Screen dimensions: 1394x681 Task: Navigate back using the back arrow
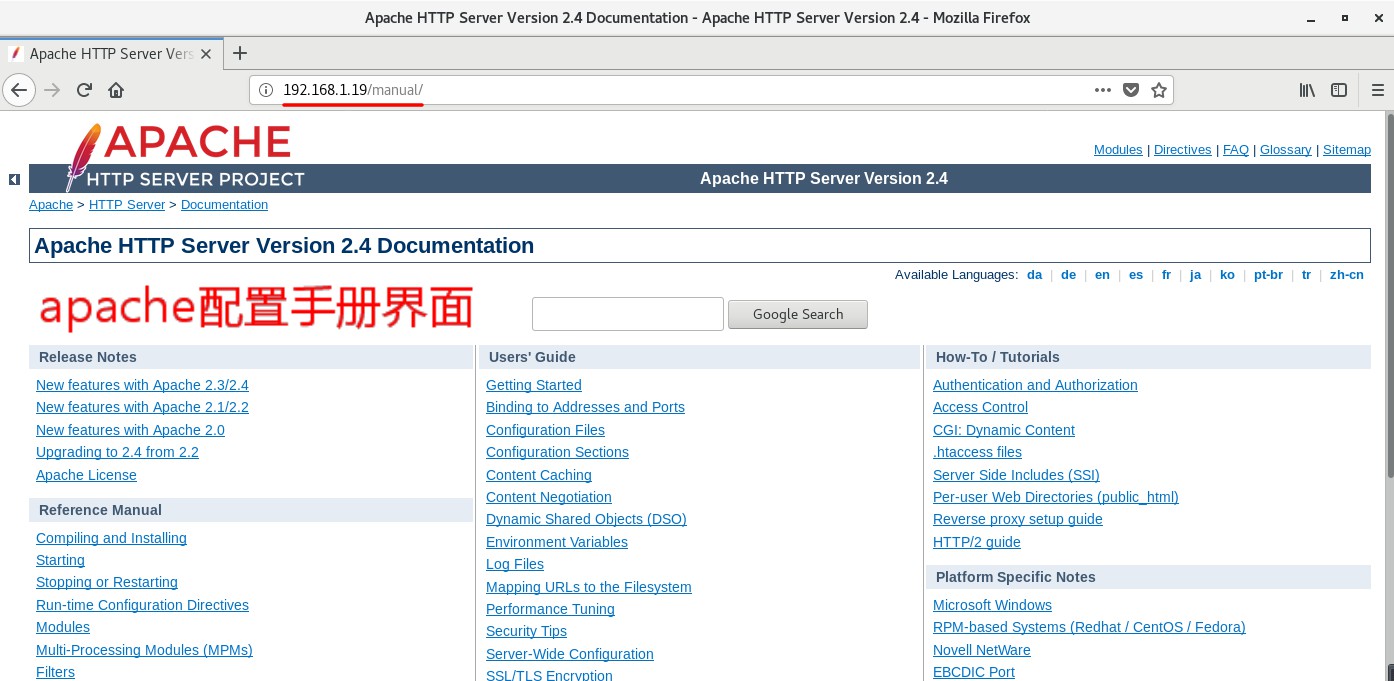point(19,90)
